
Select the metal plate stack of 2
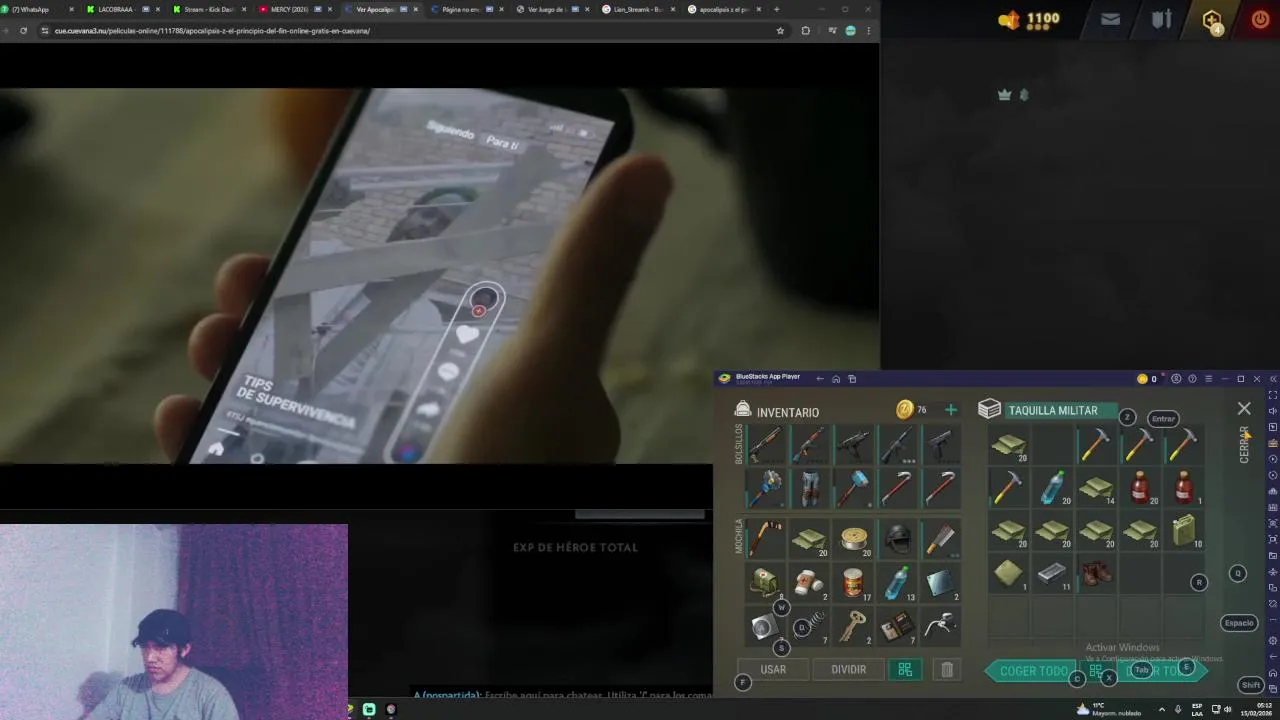point(940,583)
